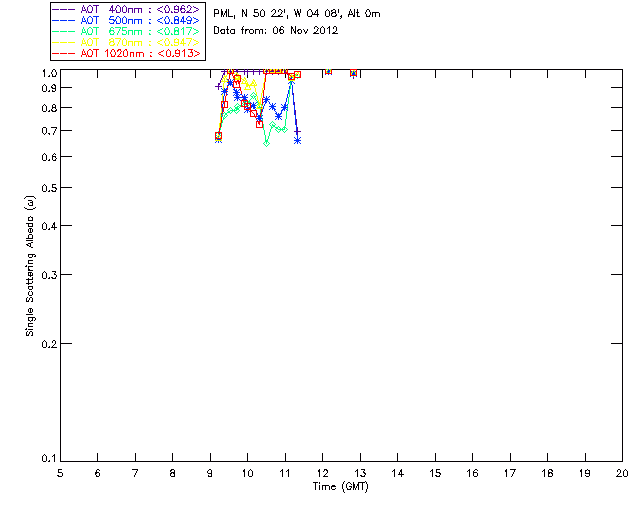Image resolution: width=640 pixels, height=512 pixels.
Task: Click the 20 hour x-axis tick label
Action: [x=622, y=473]
